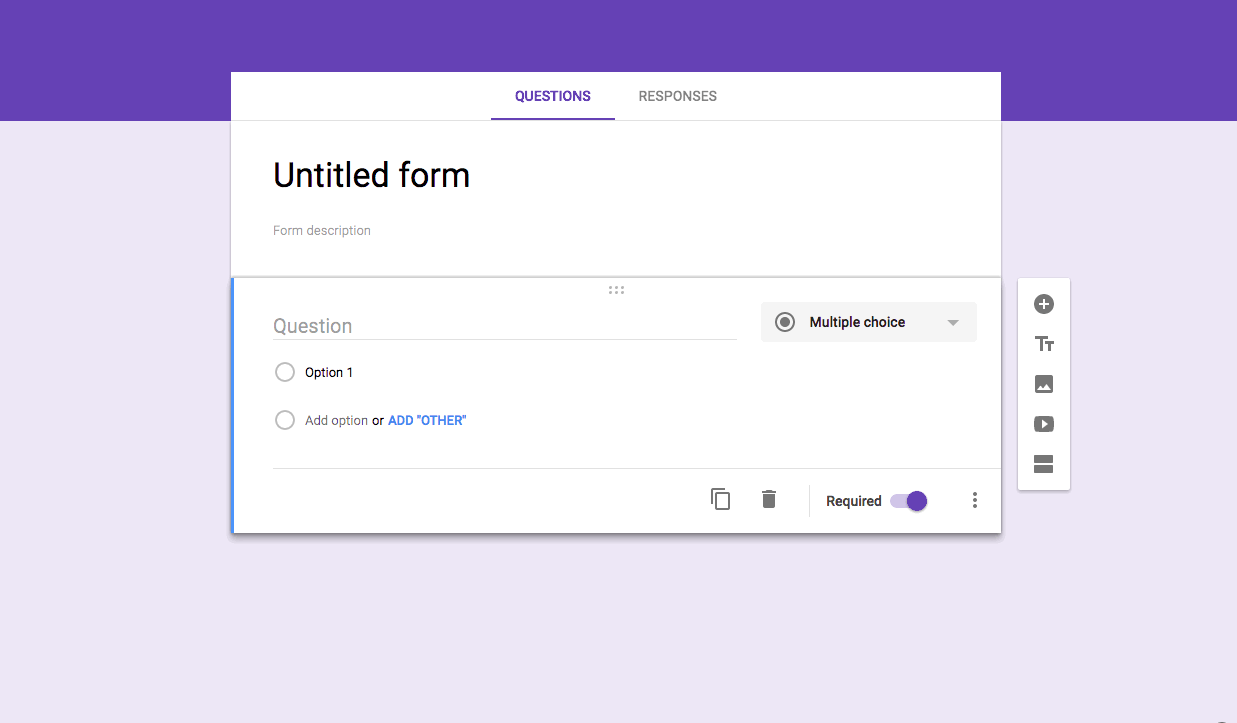Viewport: 1237px width, 723px height.
Task: Click the Add option text
Action: 336,421
